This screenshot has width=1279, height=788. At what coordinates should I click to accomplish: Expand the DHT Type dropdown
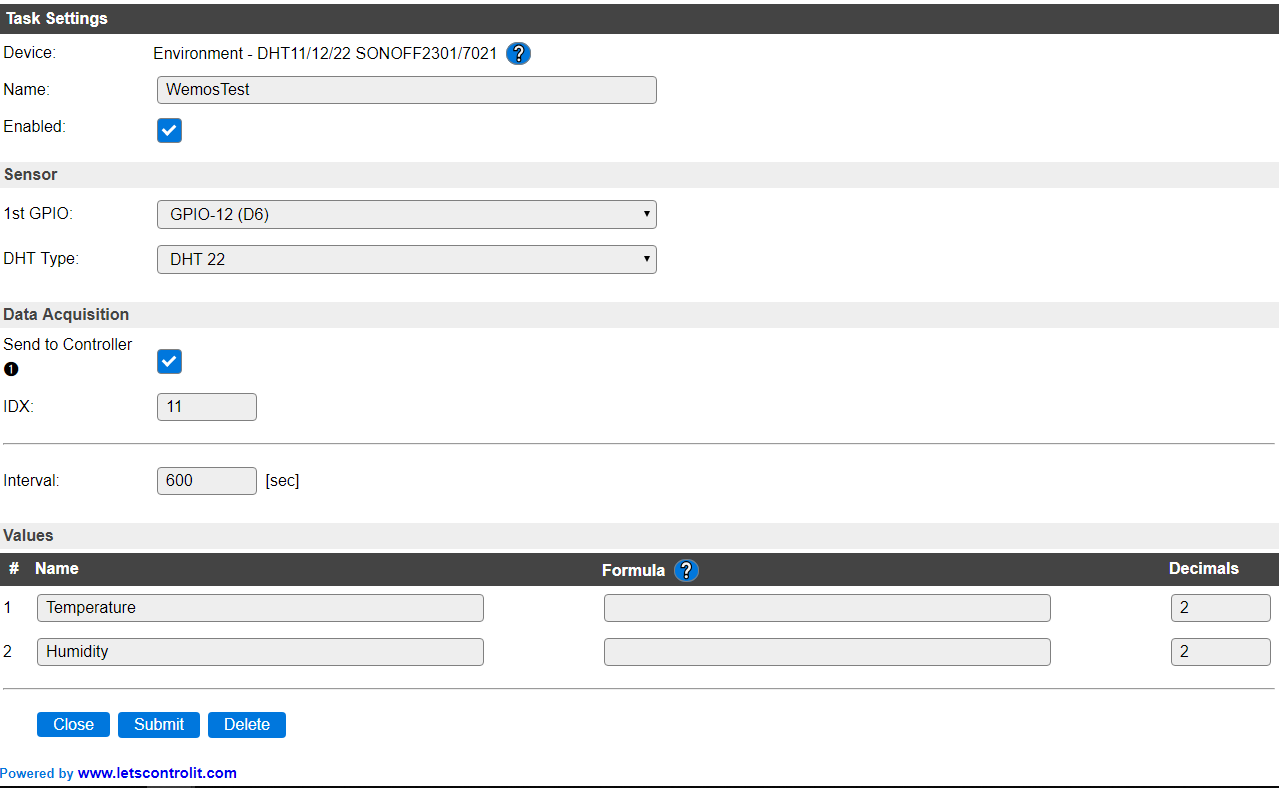click(x=406, y=259)
